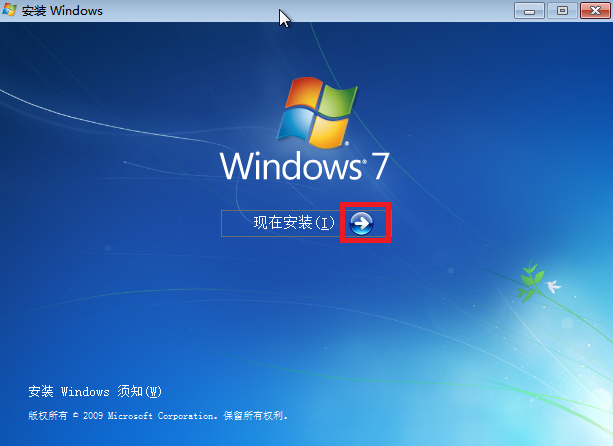Click the blue arrow icon beside 现在安装
Viewport: 613px width, 446px height.
tap(362, 223)
